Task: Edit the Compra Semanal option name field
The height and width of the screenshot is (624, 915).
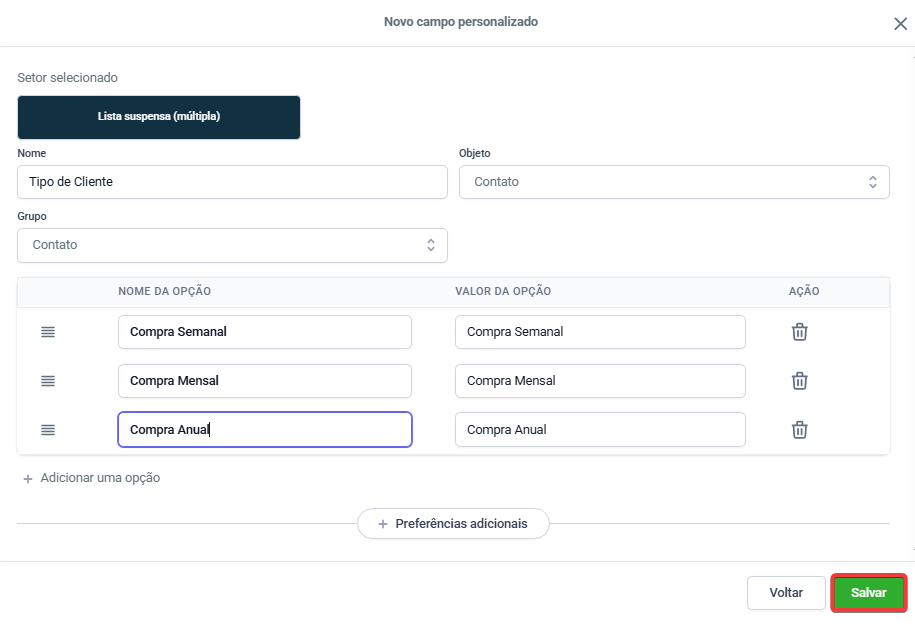Action: pos(264,332)
